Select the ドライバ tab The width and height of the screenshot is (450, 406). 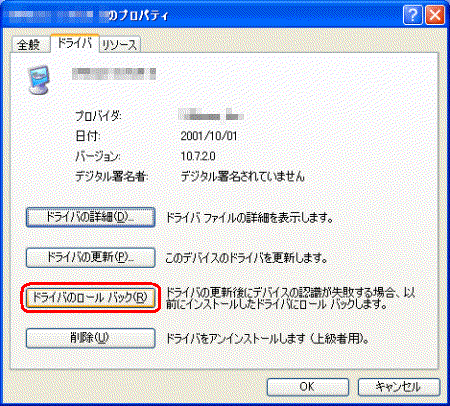click(x=75, y=43)
